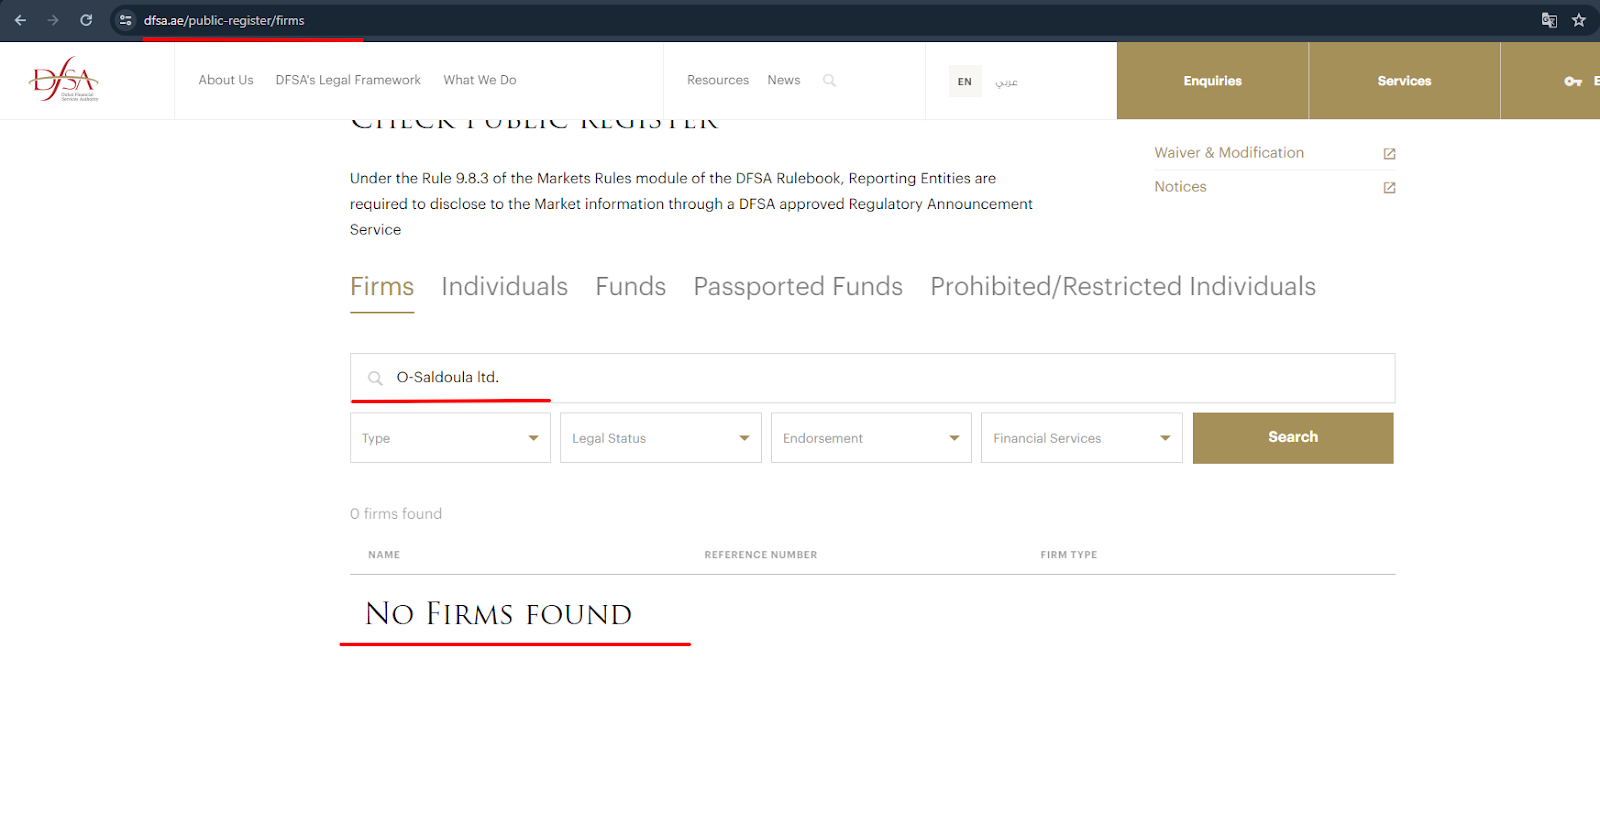
Task: Click the Enquiries button
Action: pyautogui.click(x=1212, y=81)
